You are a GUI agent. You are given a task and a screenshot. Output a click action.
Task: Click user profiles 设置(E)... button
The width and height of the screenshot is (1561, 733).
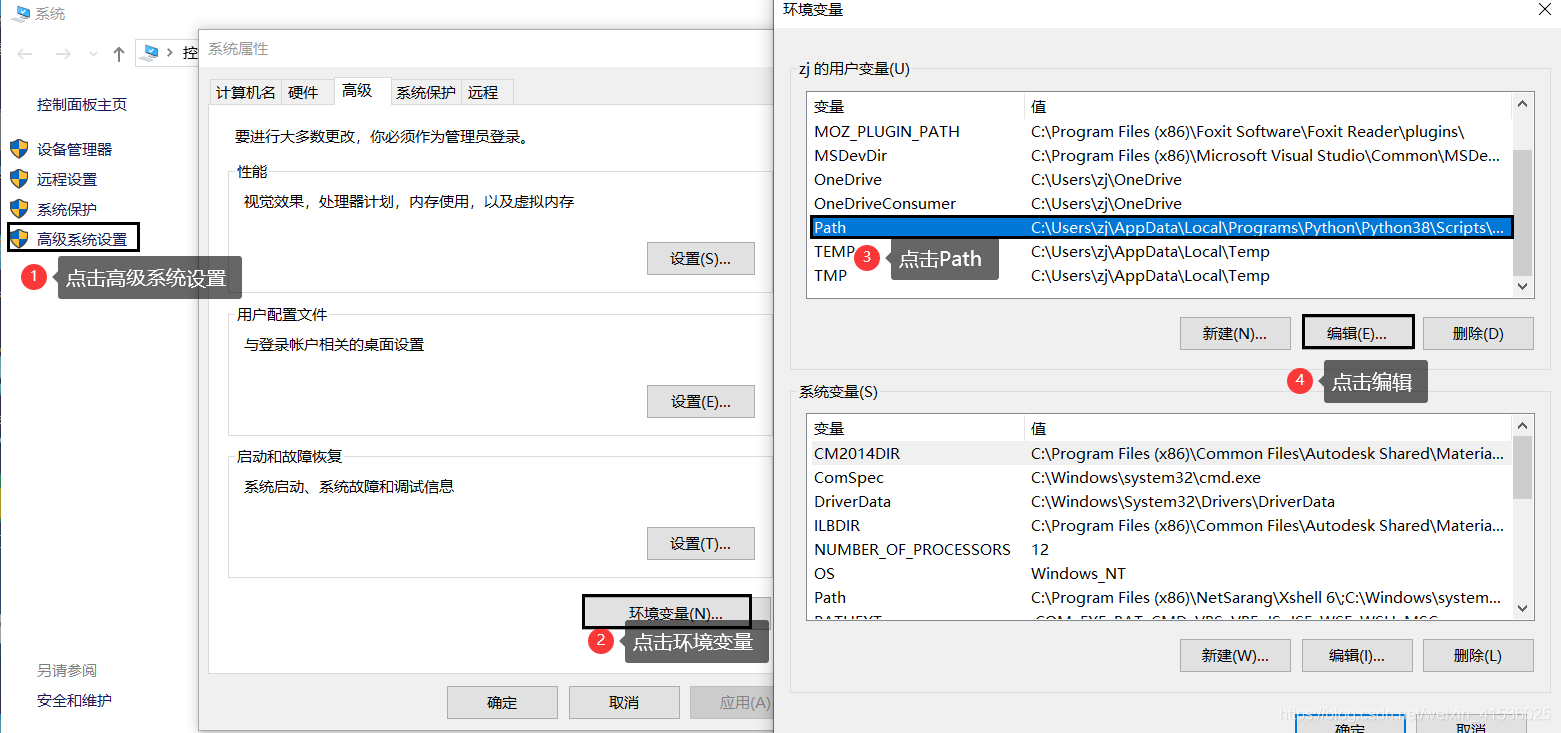pos(700,401)
